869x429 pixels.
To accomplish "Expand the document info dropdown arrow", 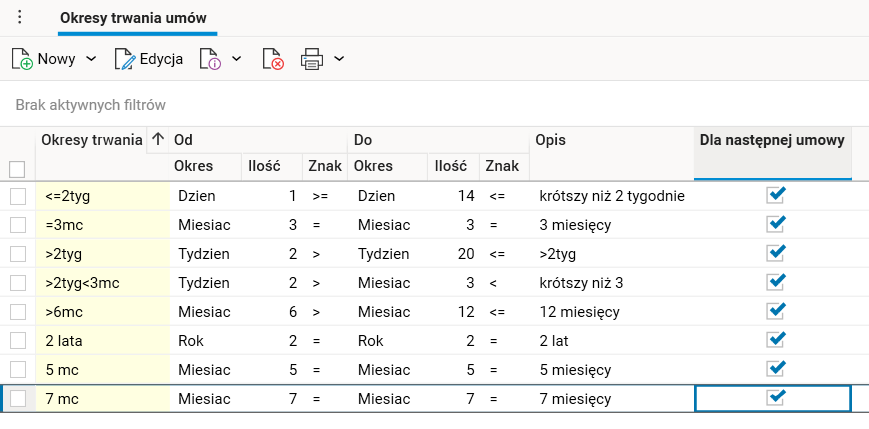I will tap(237, 59).
